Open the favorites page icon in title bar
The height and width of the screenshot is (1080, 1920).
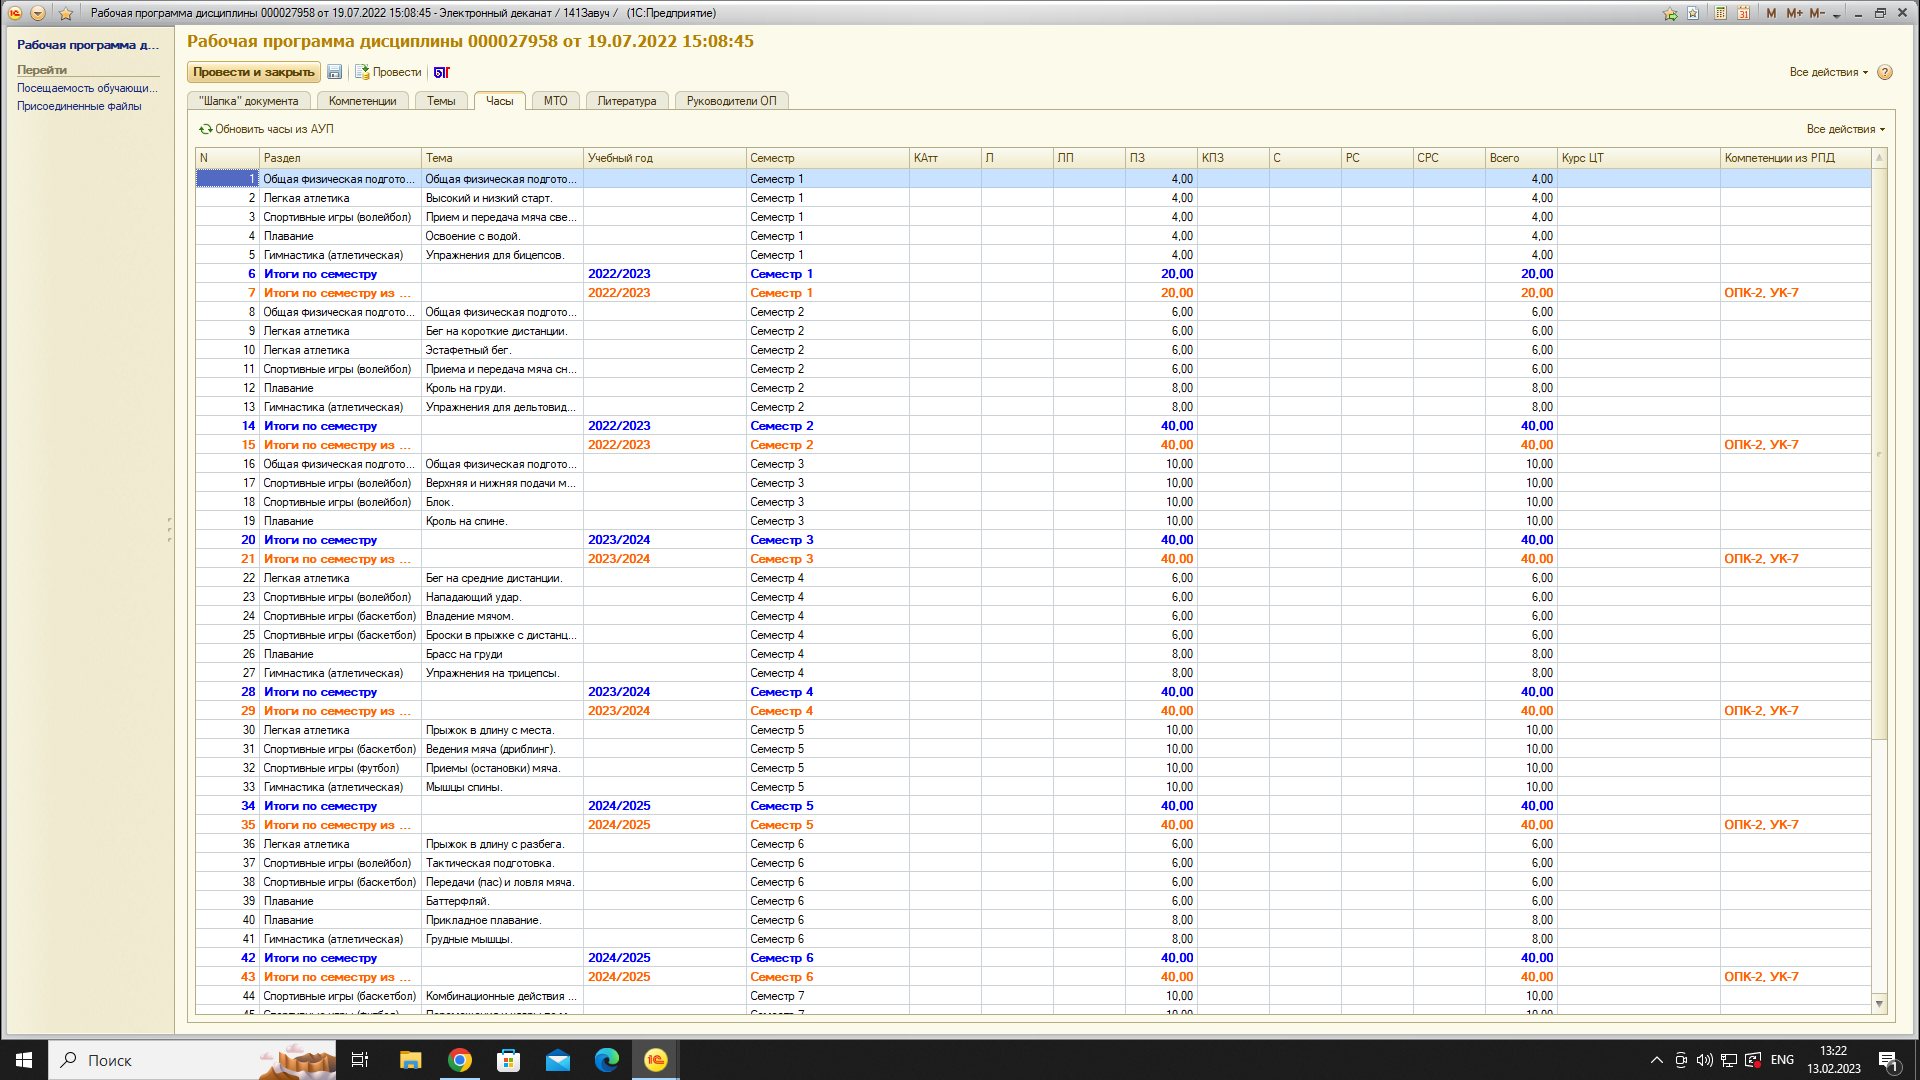click(1693, 13)
